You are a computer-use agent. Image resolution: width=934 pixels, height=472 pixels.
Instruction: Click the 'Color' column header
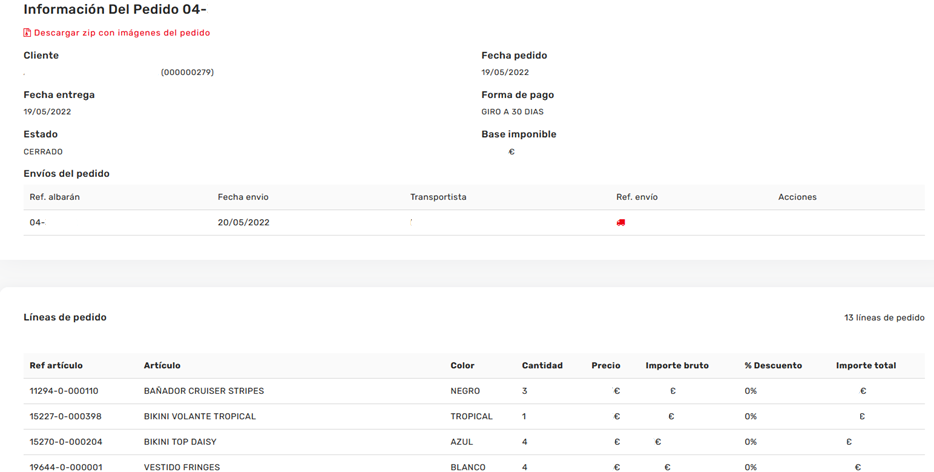[x=462, y=366]
